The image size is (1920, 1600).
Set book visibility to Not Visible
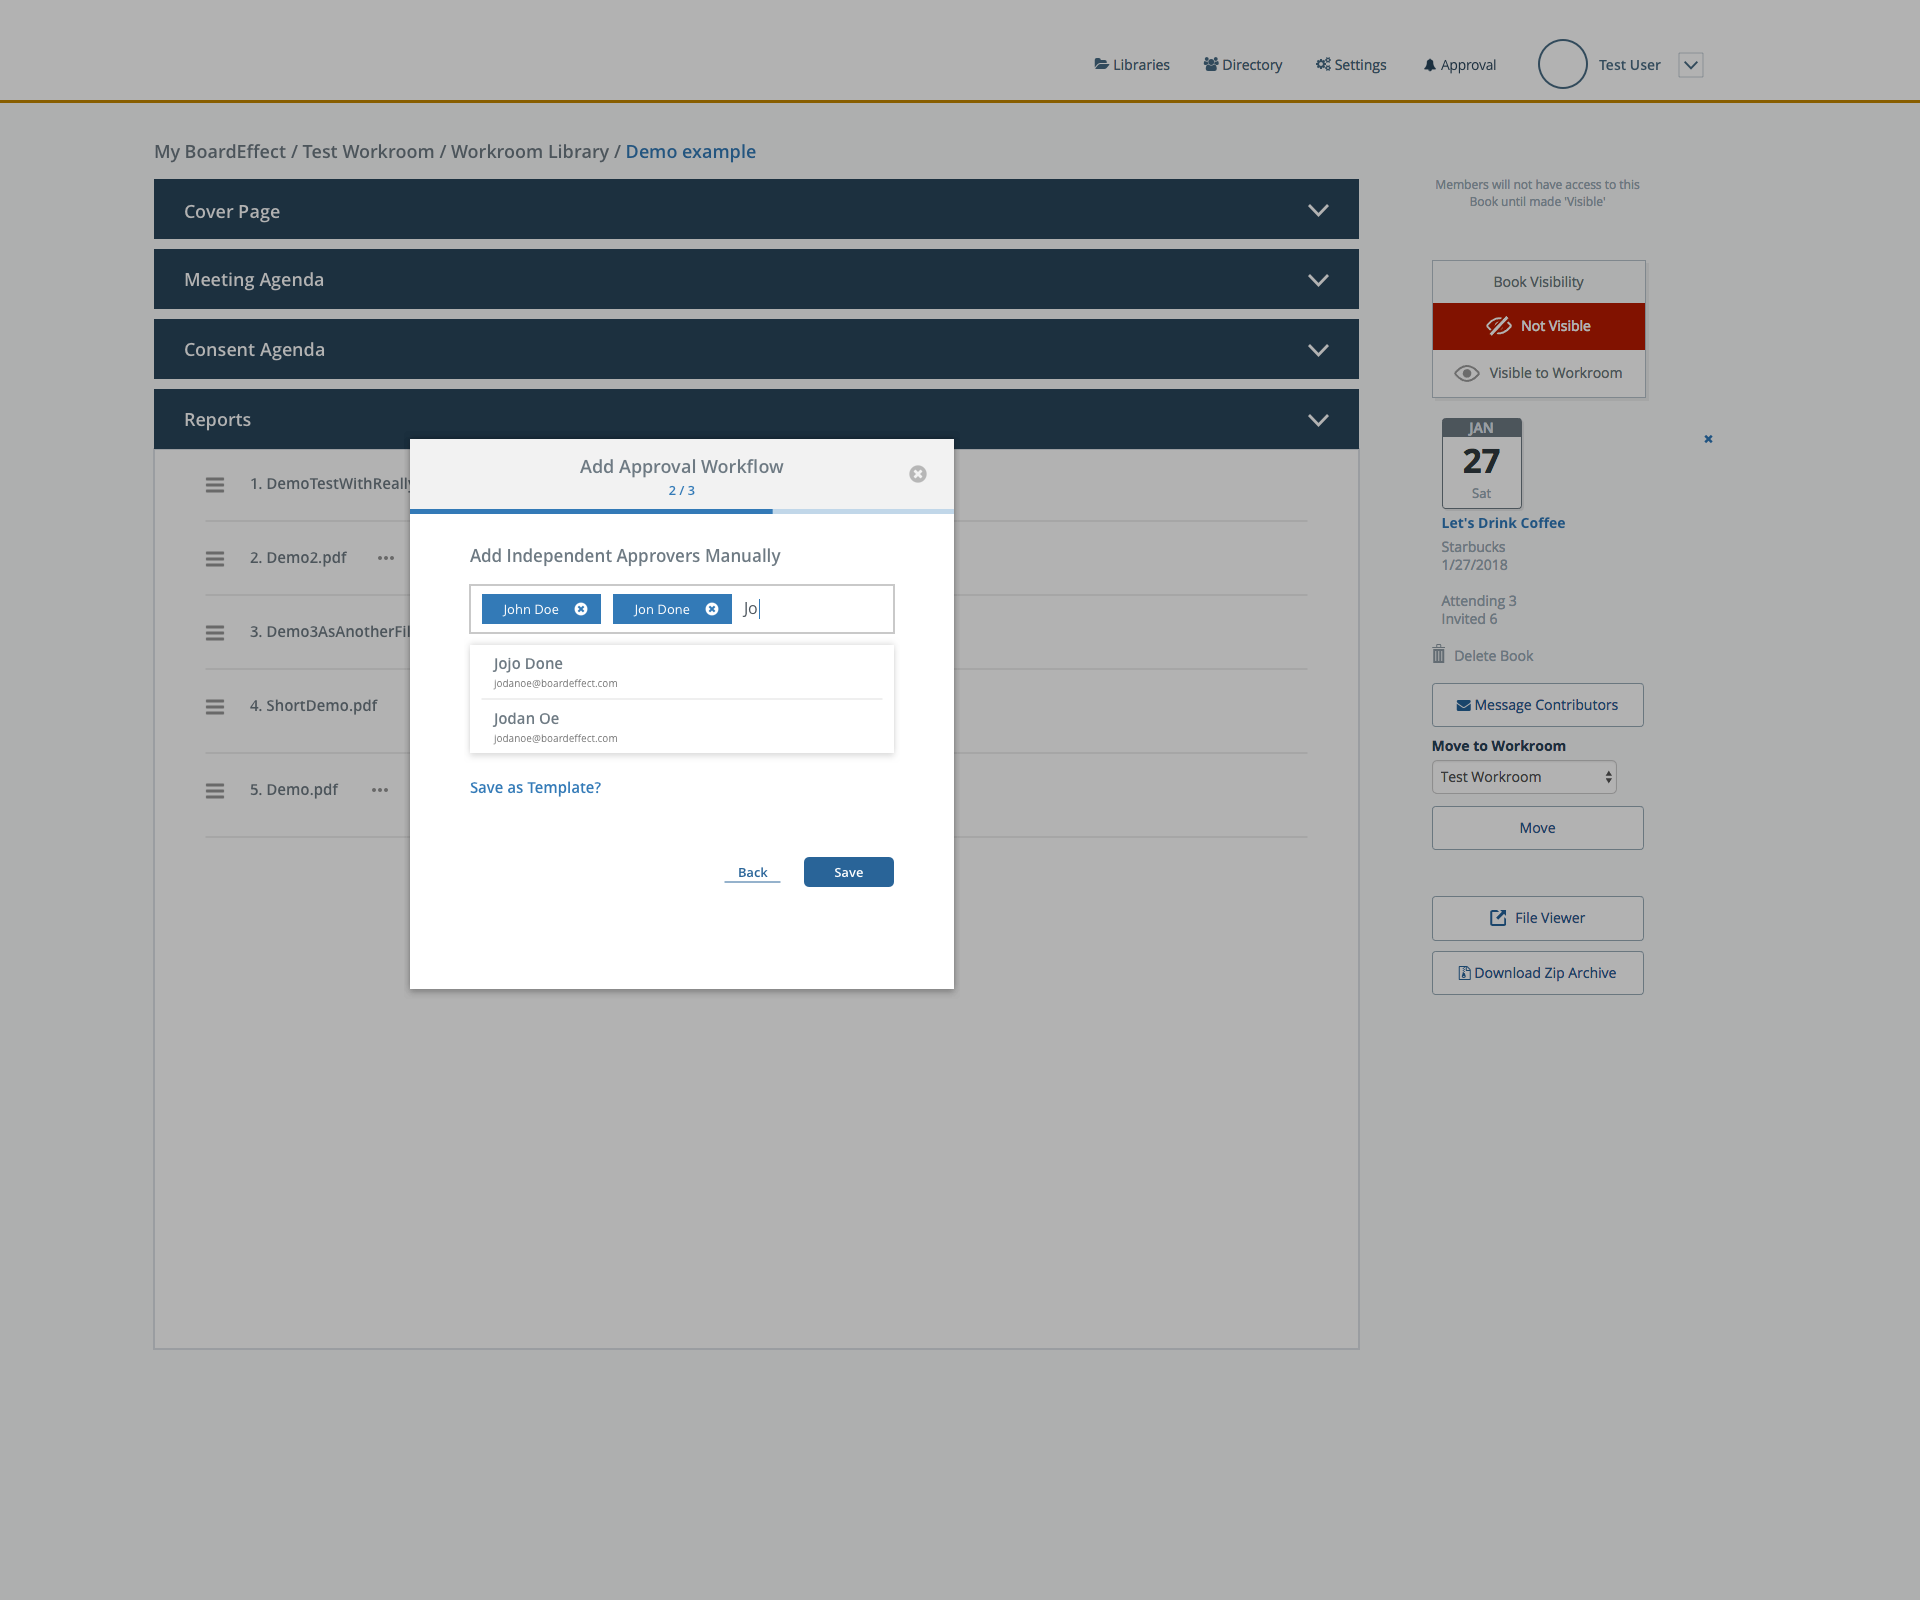pyautogui.click(x=1538, y=326)
